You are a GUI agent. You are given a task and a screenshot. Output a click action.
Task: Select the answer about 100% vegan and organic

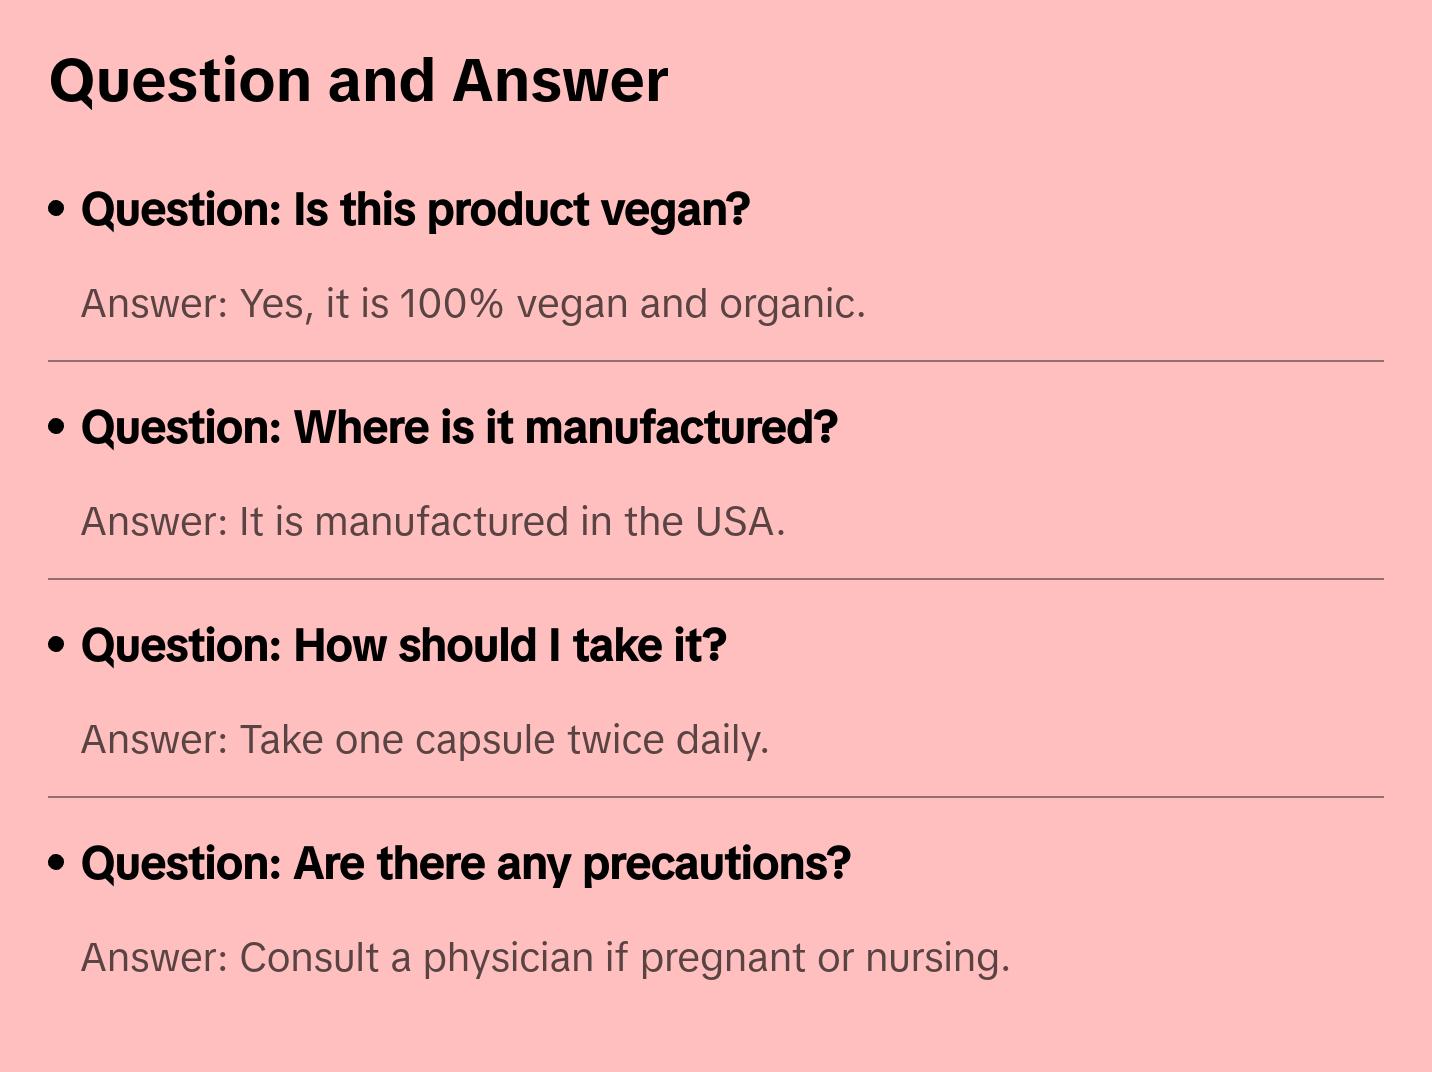click(473, 304)
